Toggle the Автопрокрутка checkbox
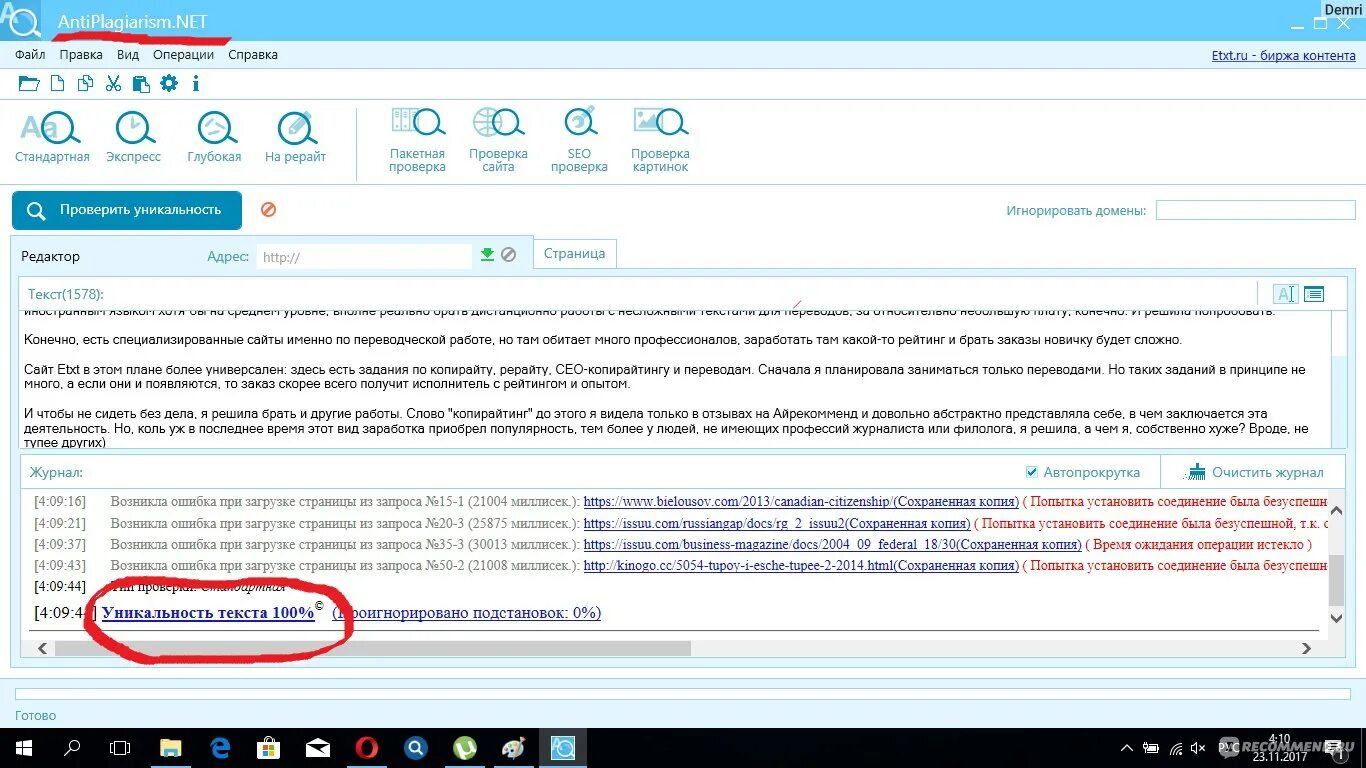 pos(1032,472)
